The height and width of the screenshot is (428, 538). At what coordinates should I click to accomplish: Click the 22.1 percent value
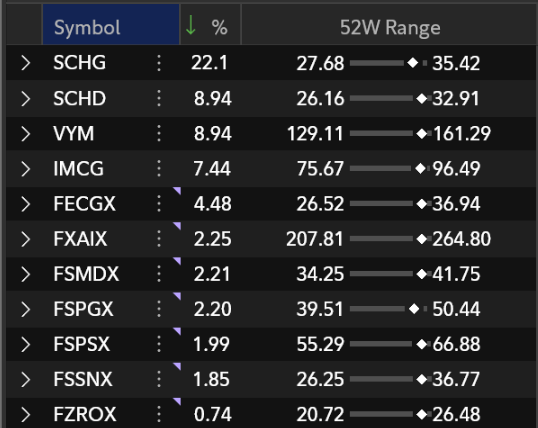[209, 63]
